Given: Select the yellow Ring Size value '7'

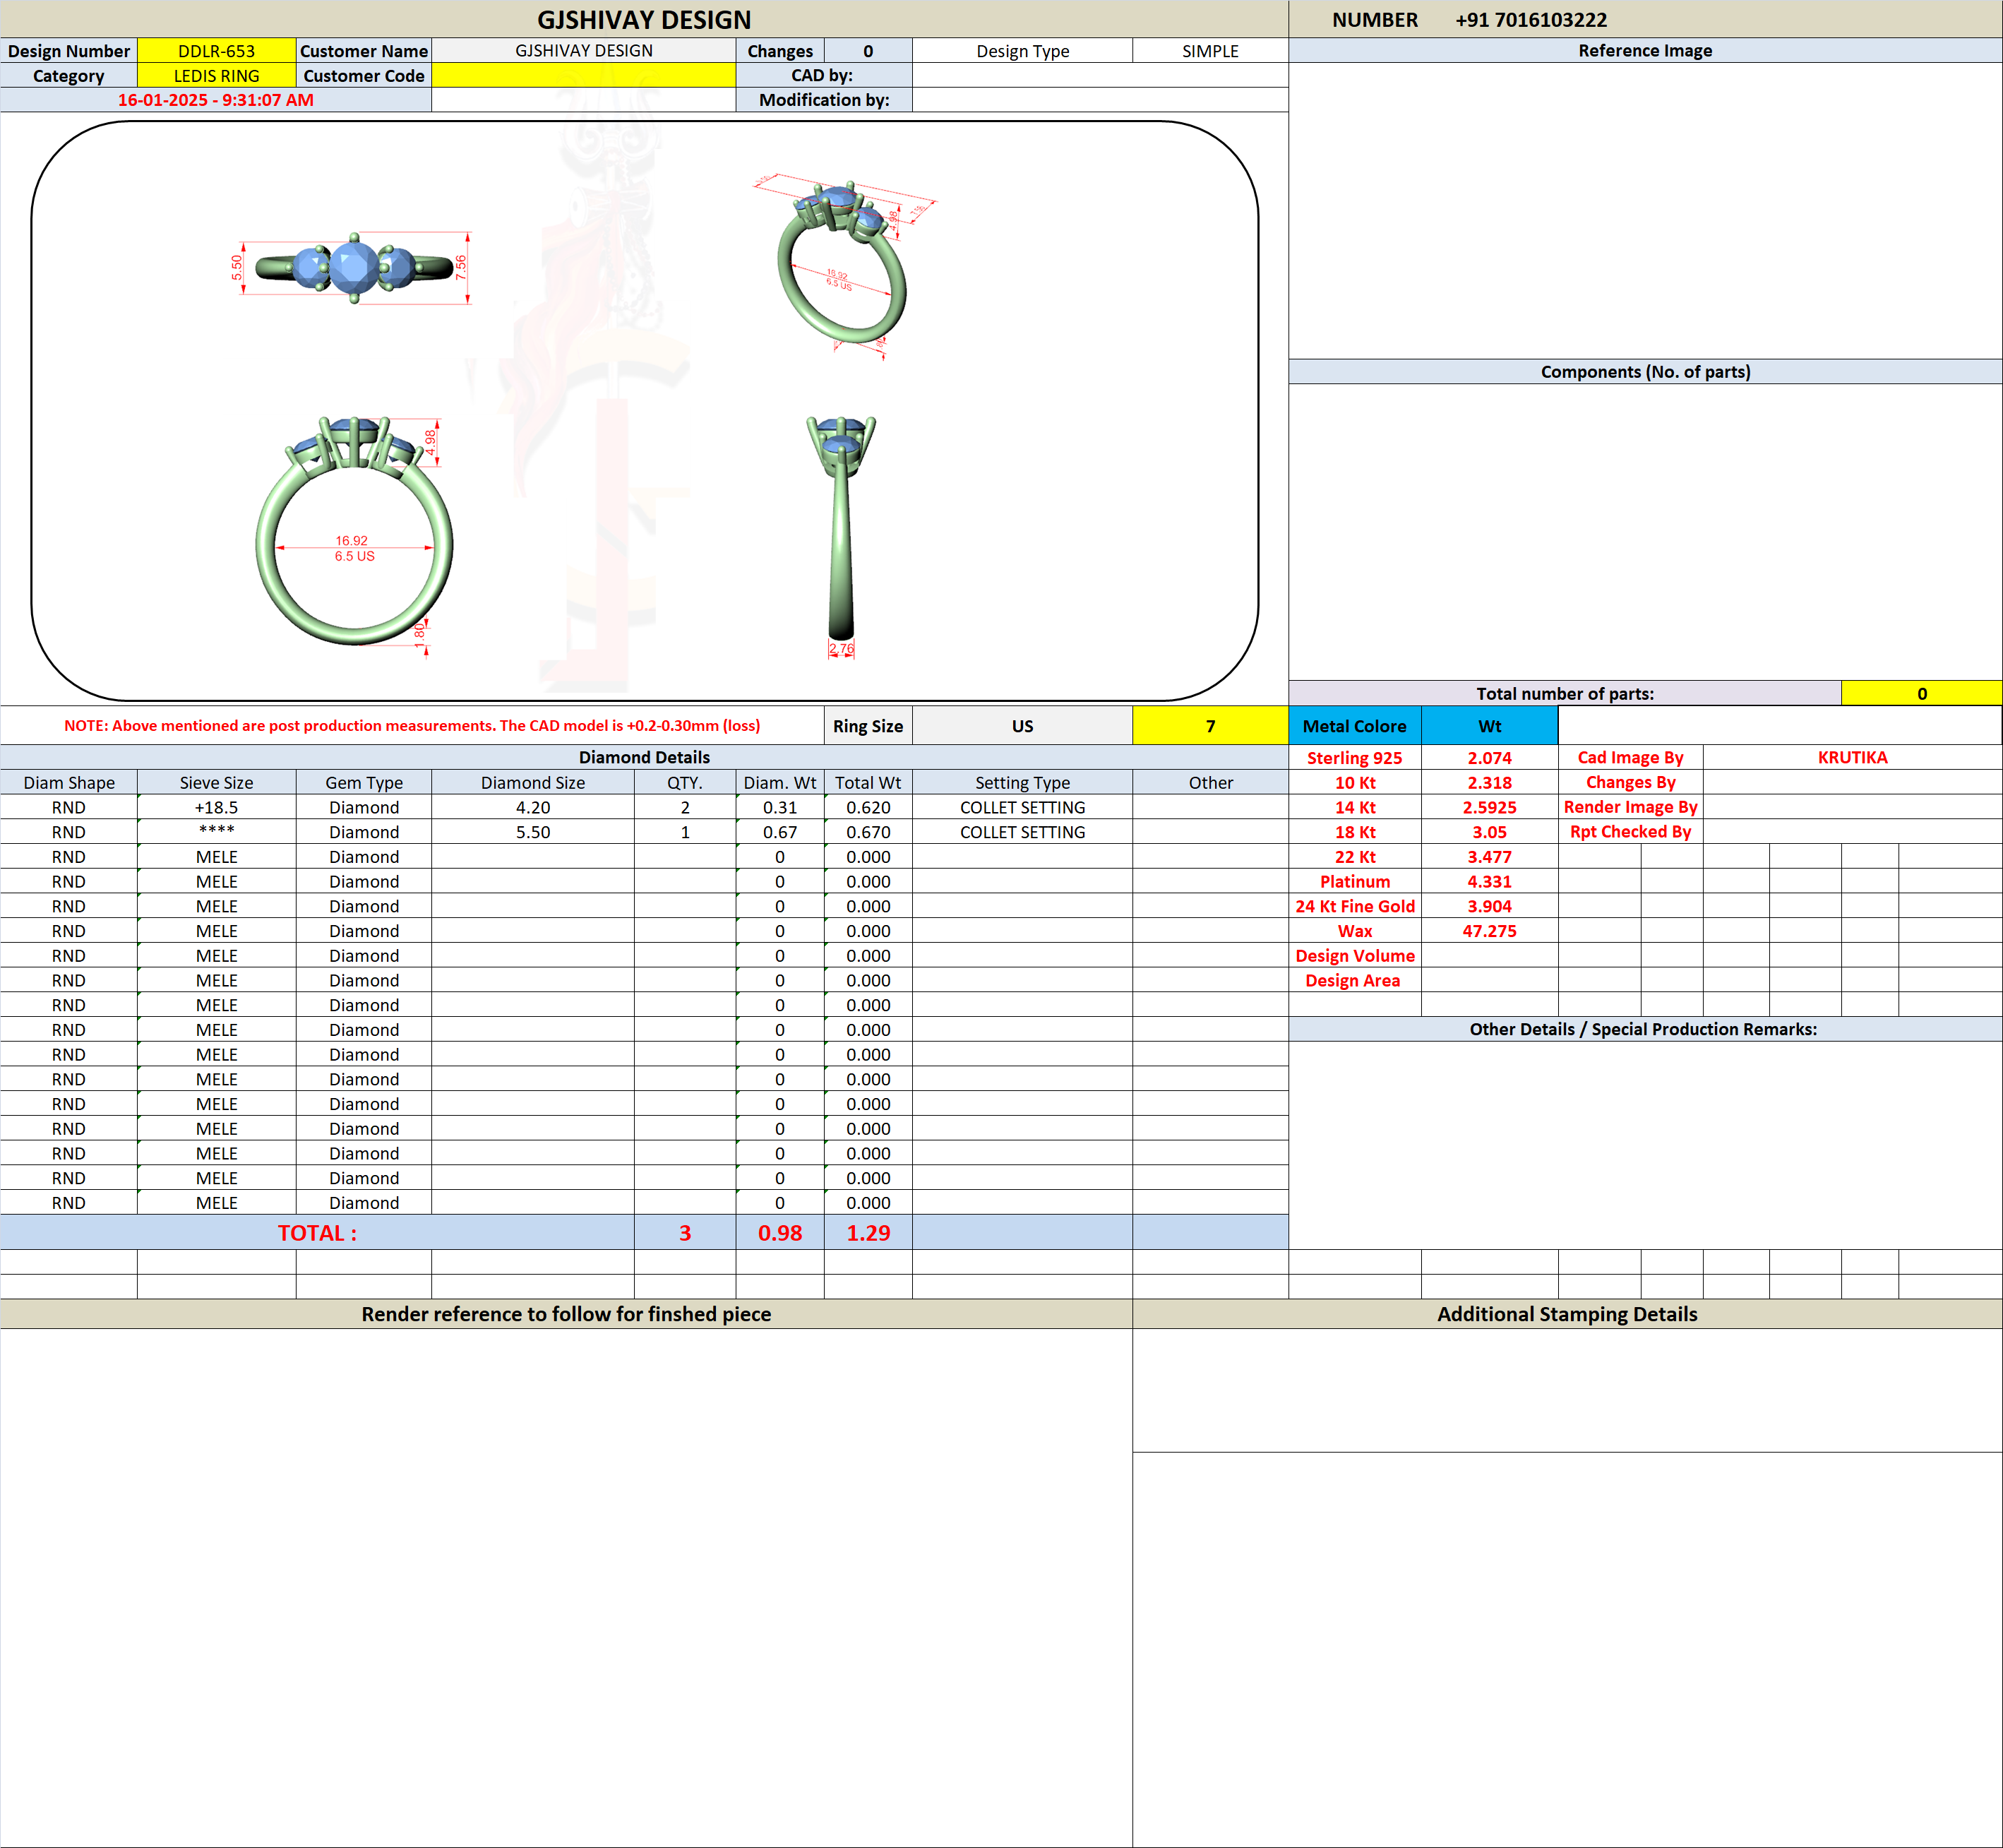Looking at the screenshot, I should coord(1210,726).
